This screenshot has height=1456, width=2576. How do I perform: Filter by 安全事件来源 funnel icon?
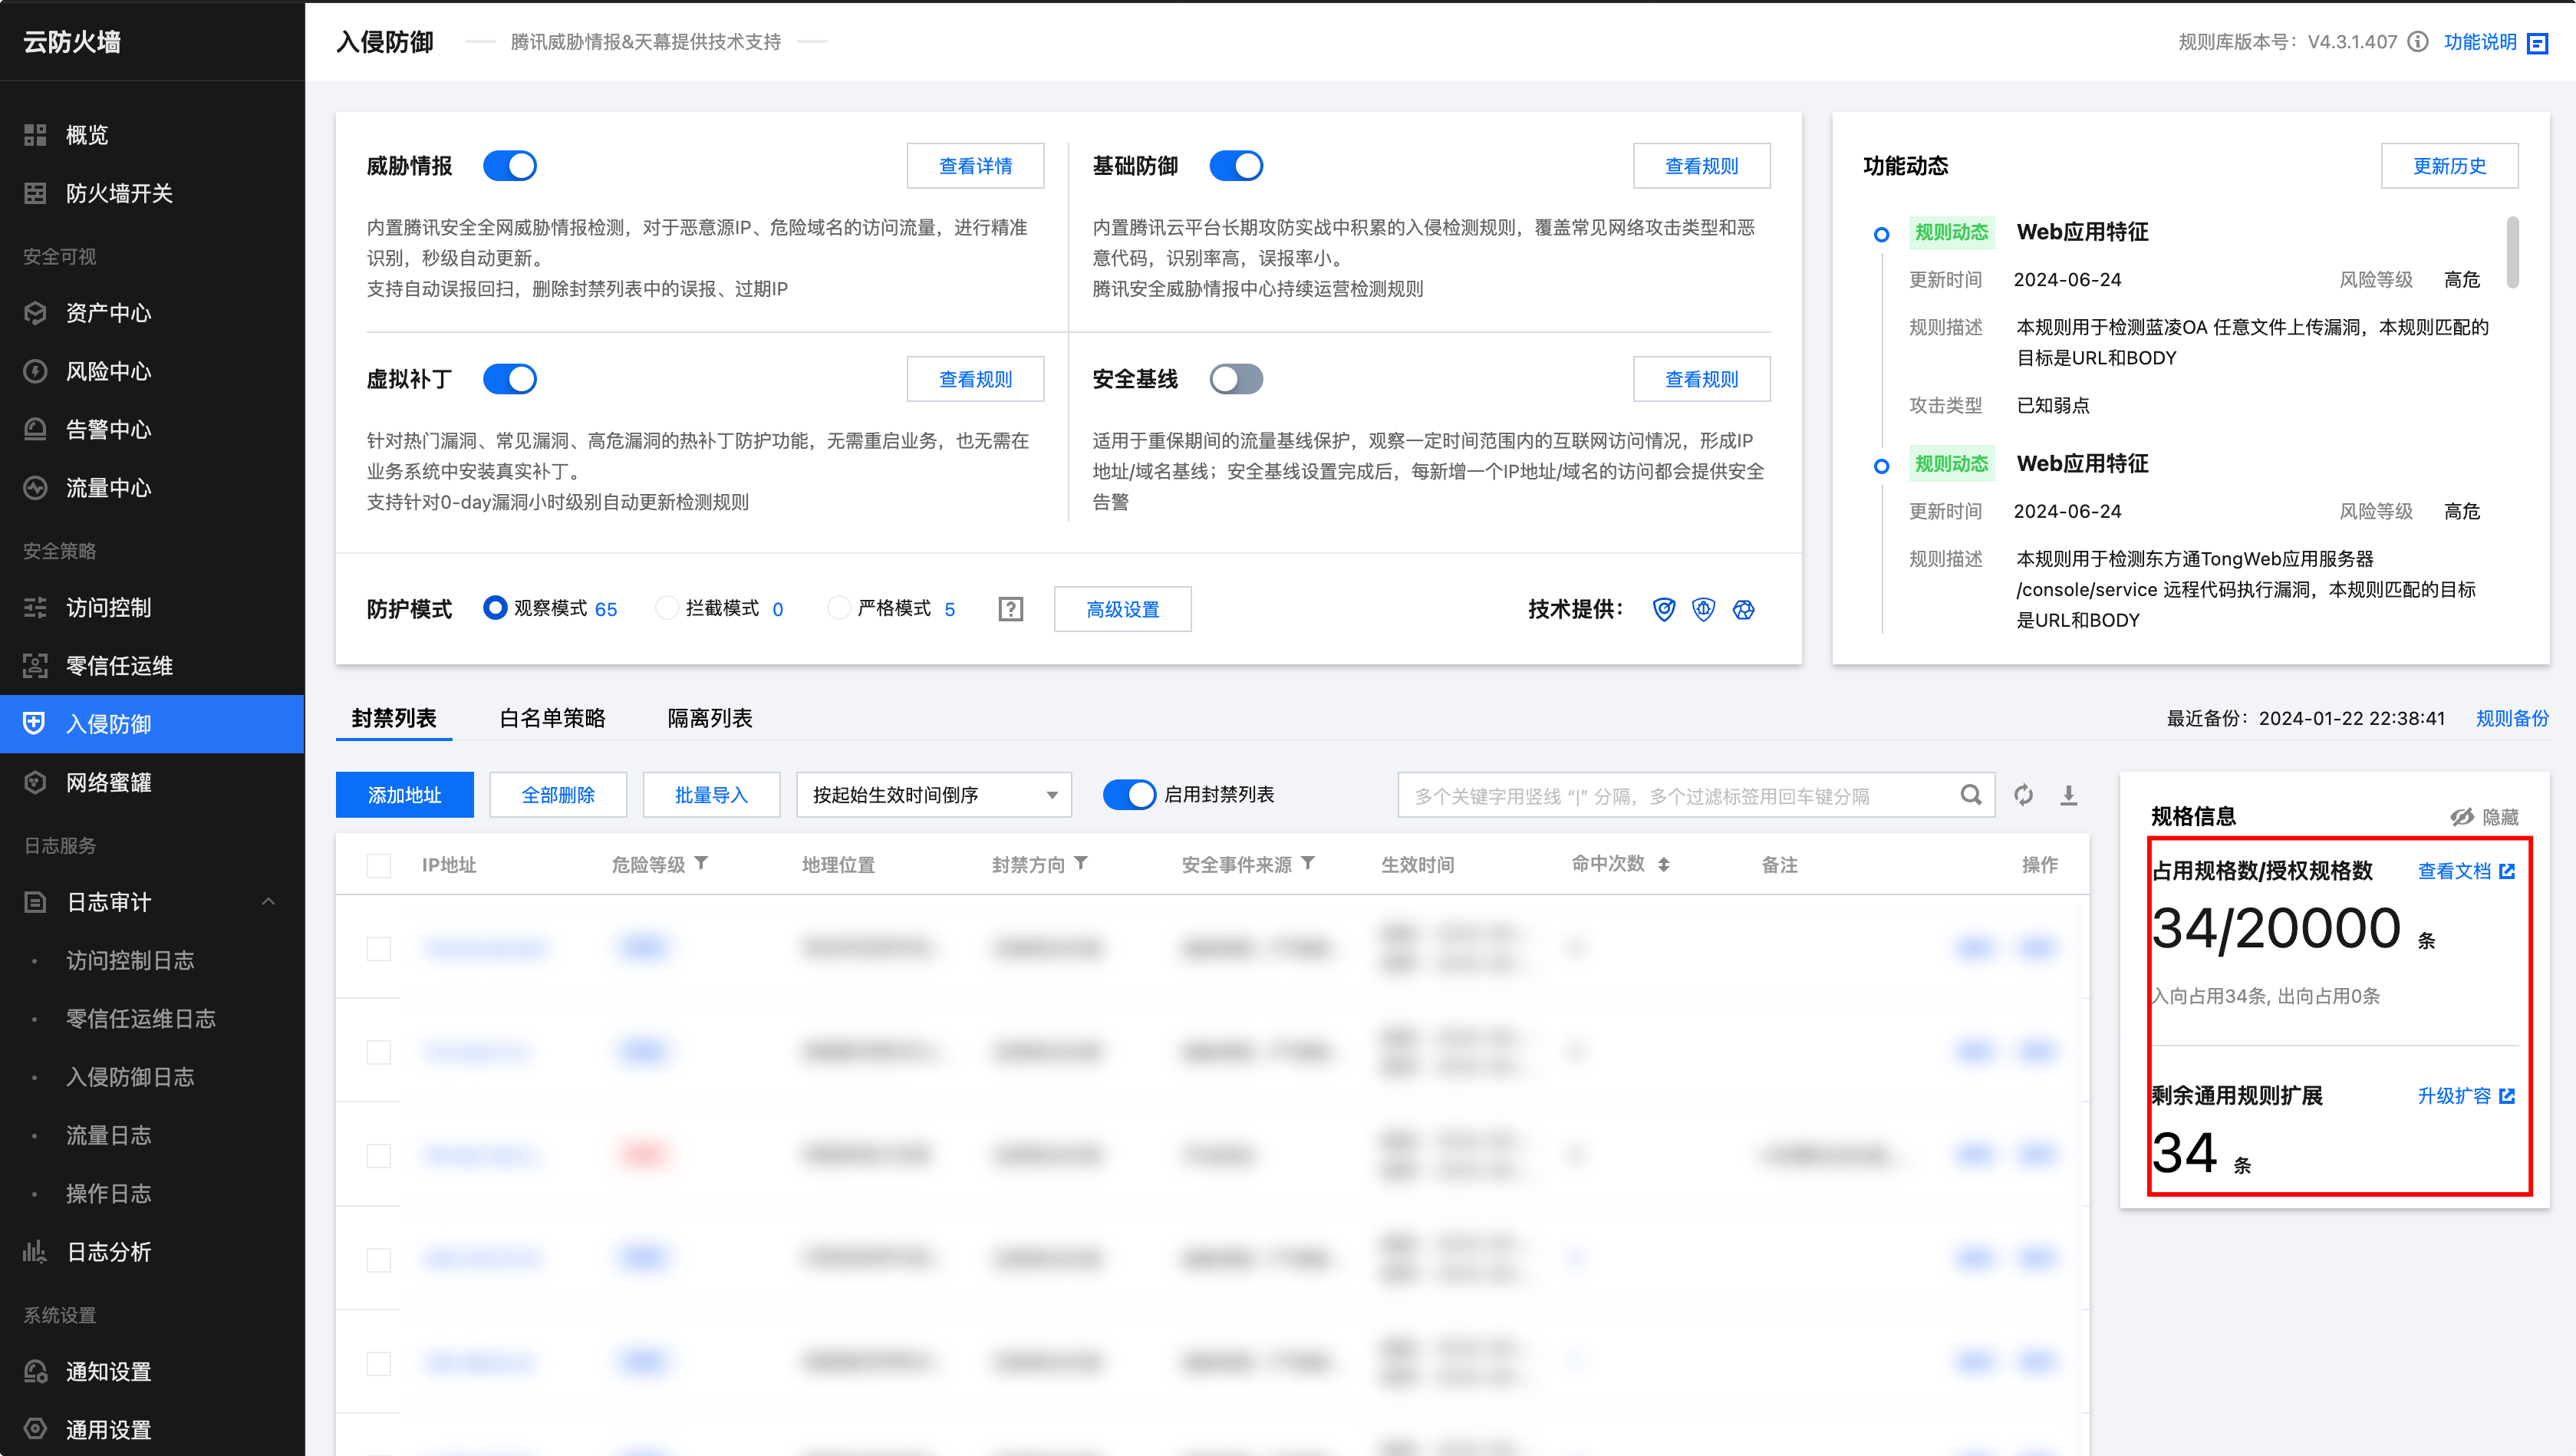click(1308, 863)
